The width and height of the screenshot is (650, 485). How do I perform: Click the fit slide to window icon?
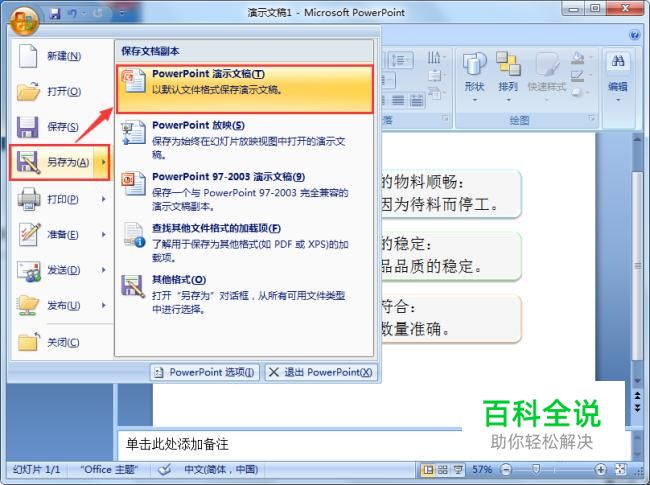(621, 470)
